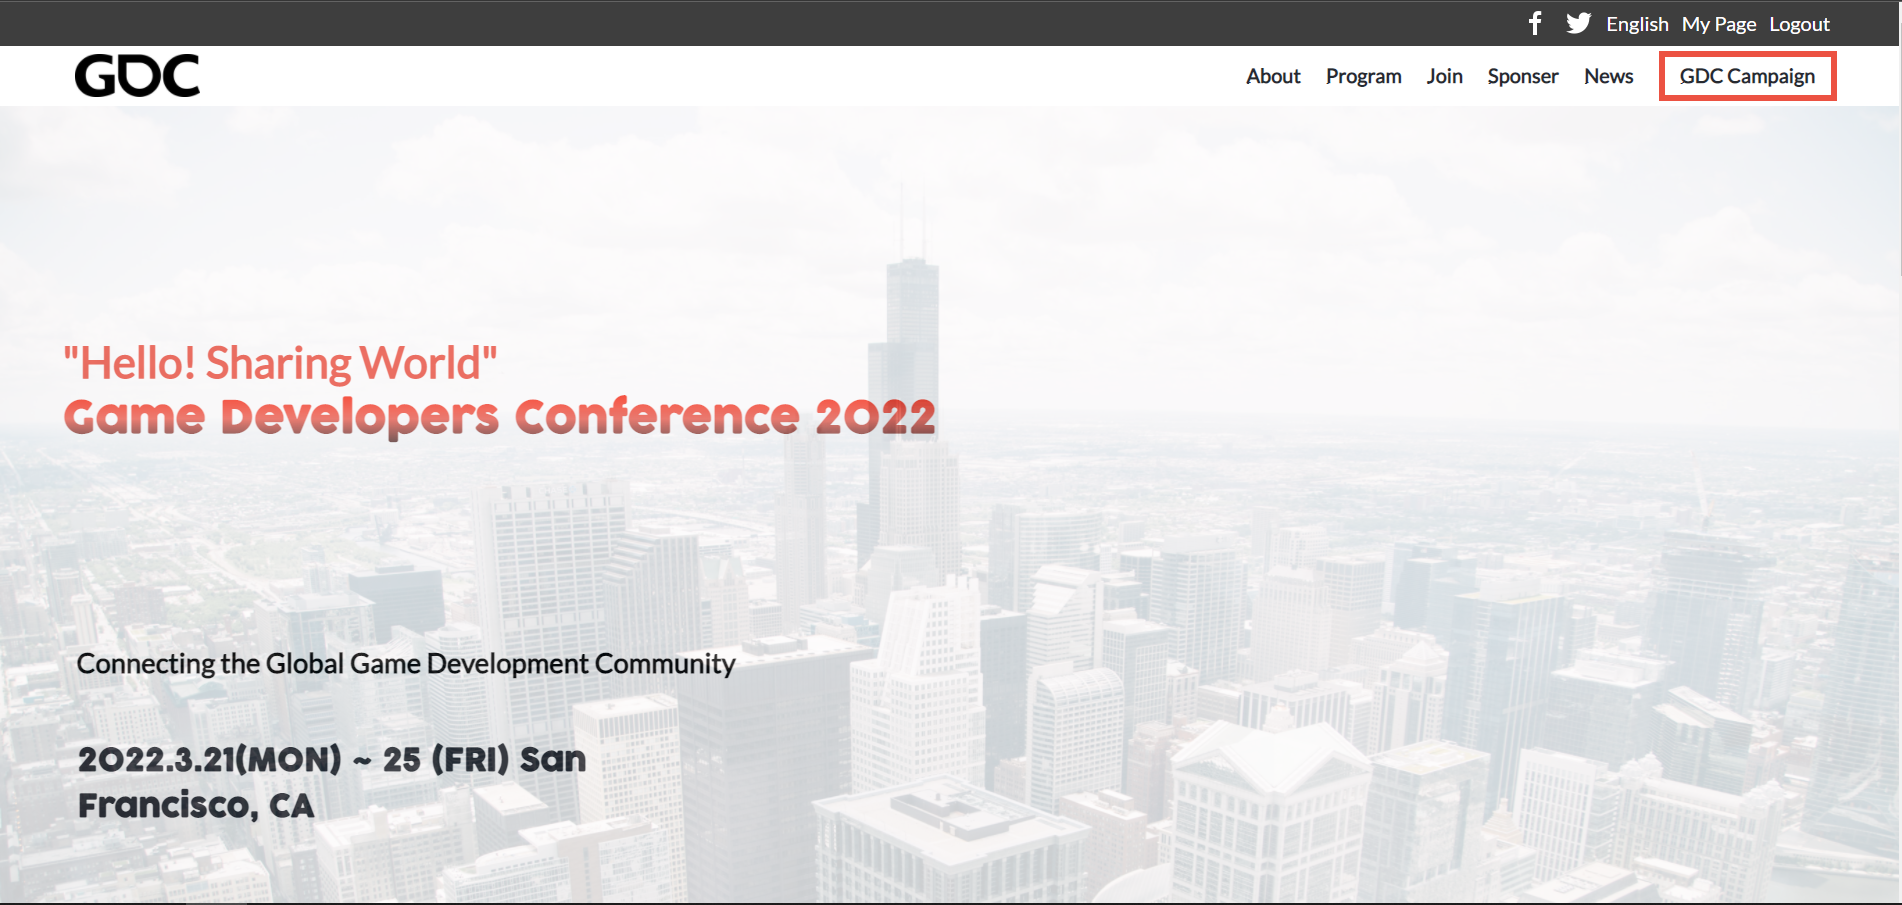The image size is (1902, 905).
Task: Switch language via English link
Action: point(1637,24)
